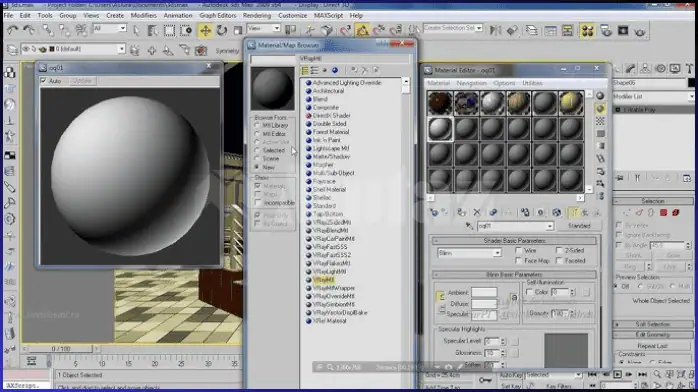Click the Auto Key button
The image size is (698, 392).
511,376
